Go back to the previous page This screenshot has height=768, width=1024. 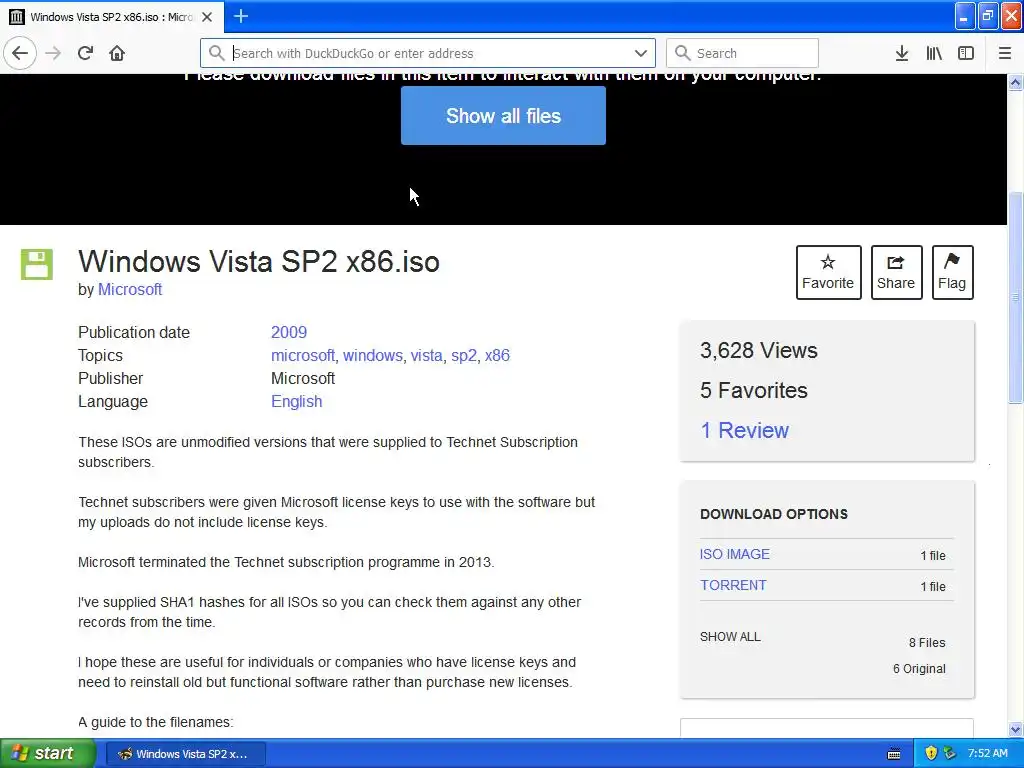20,53
